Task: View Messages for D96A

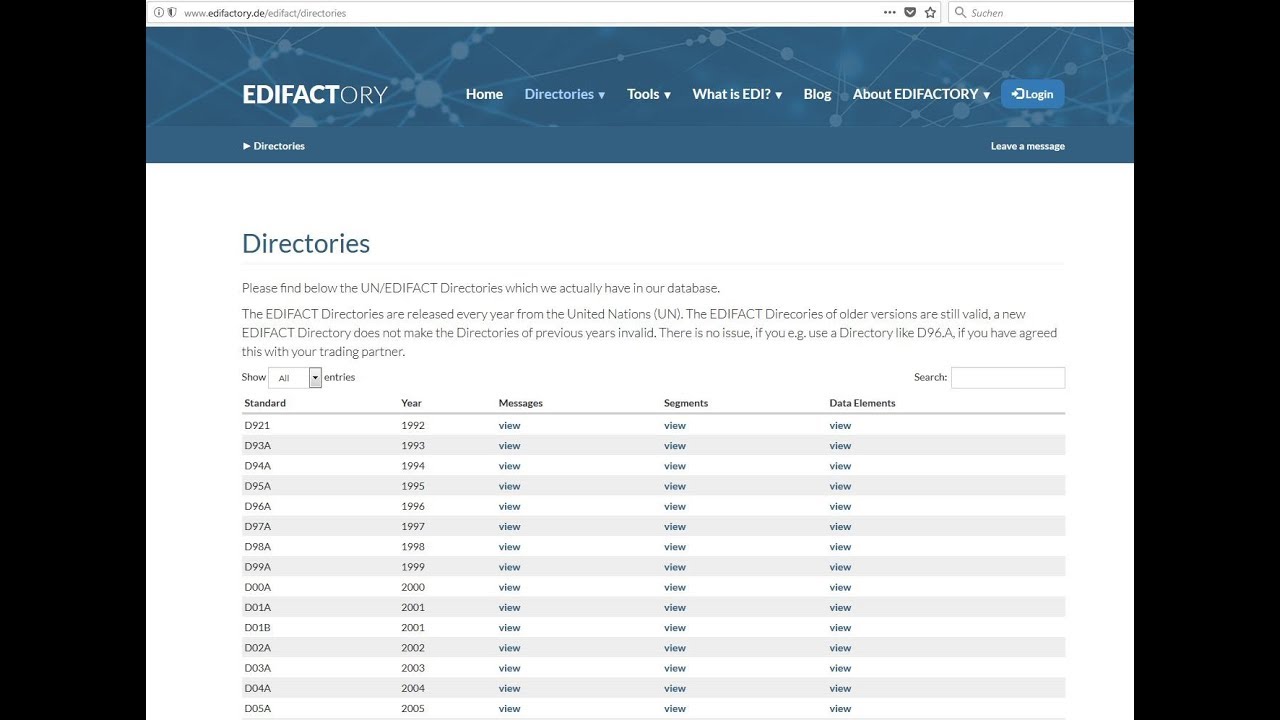Action: [509, 506]
